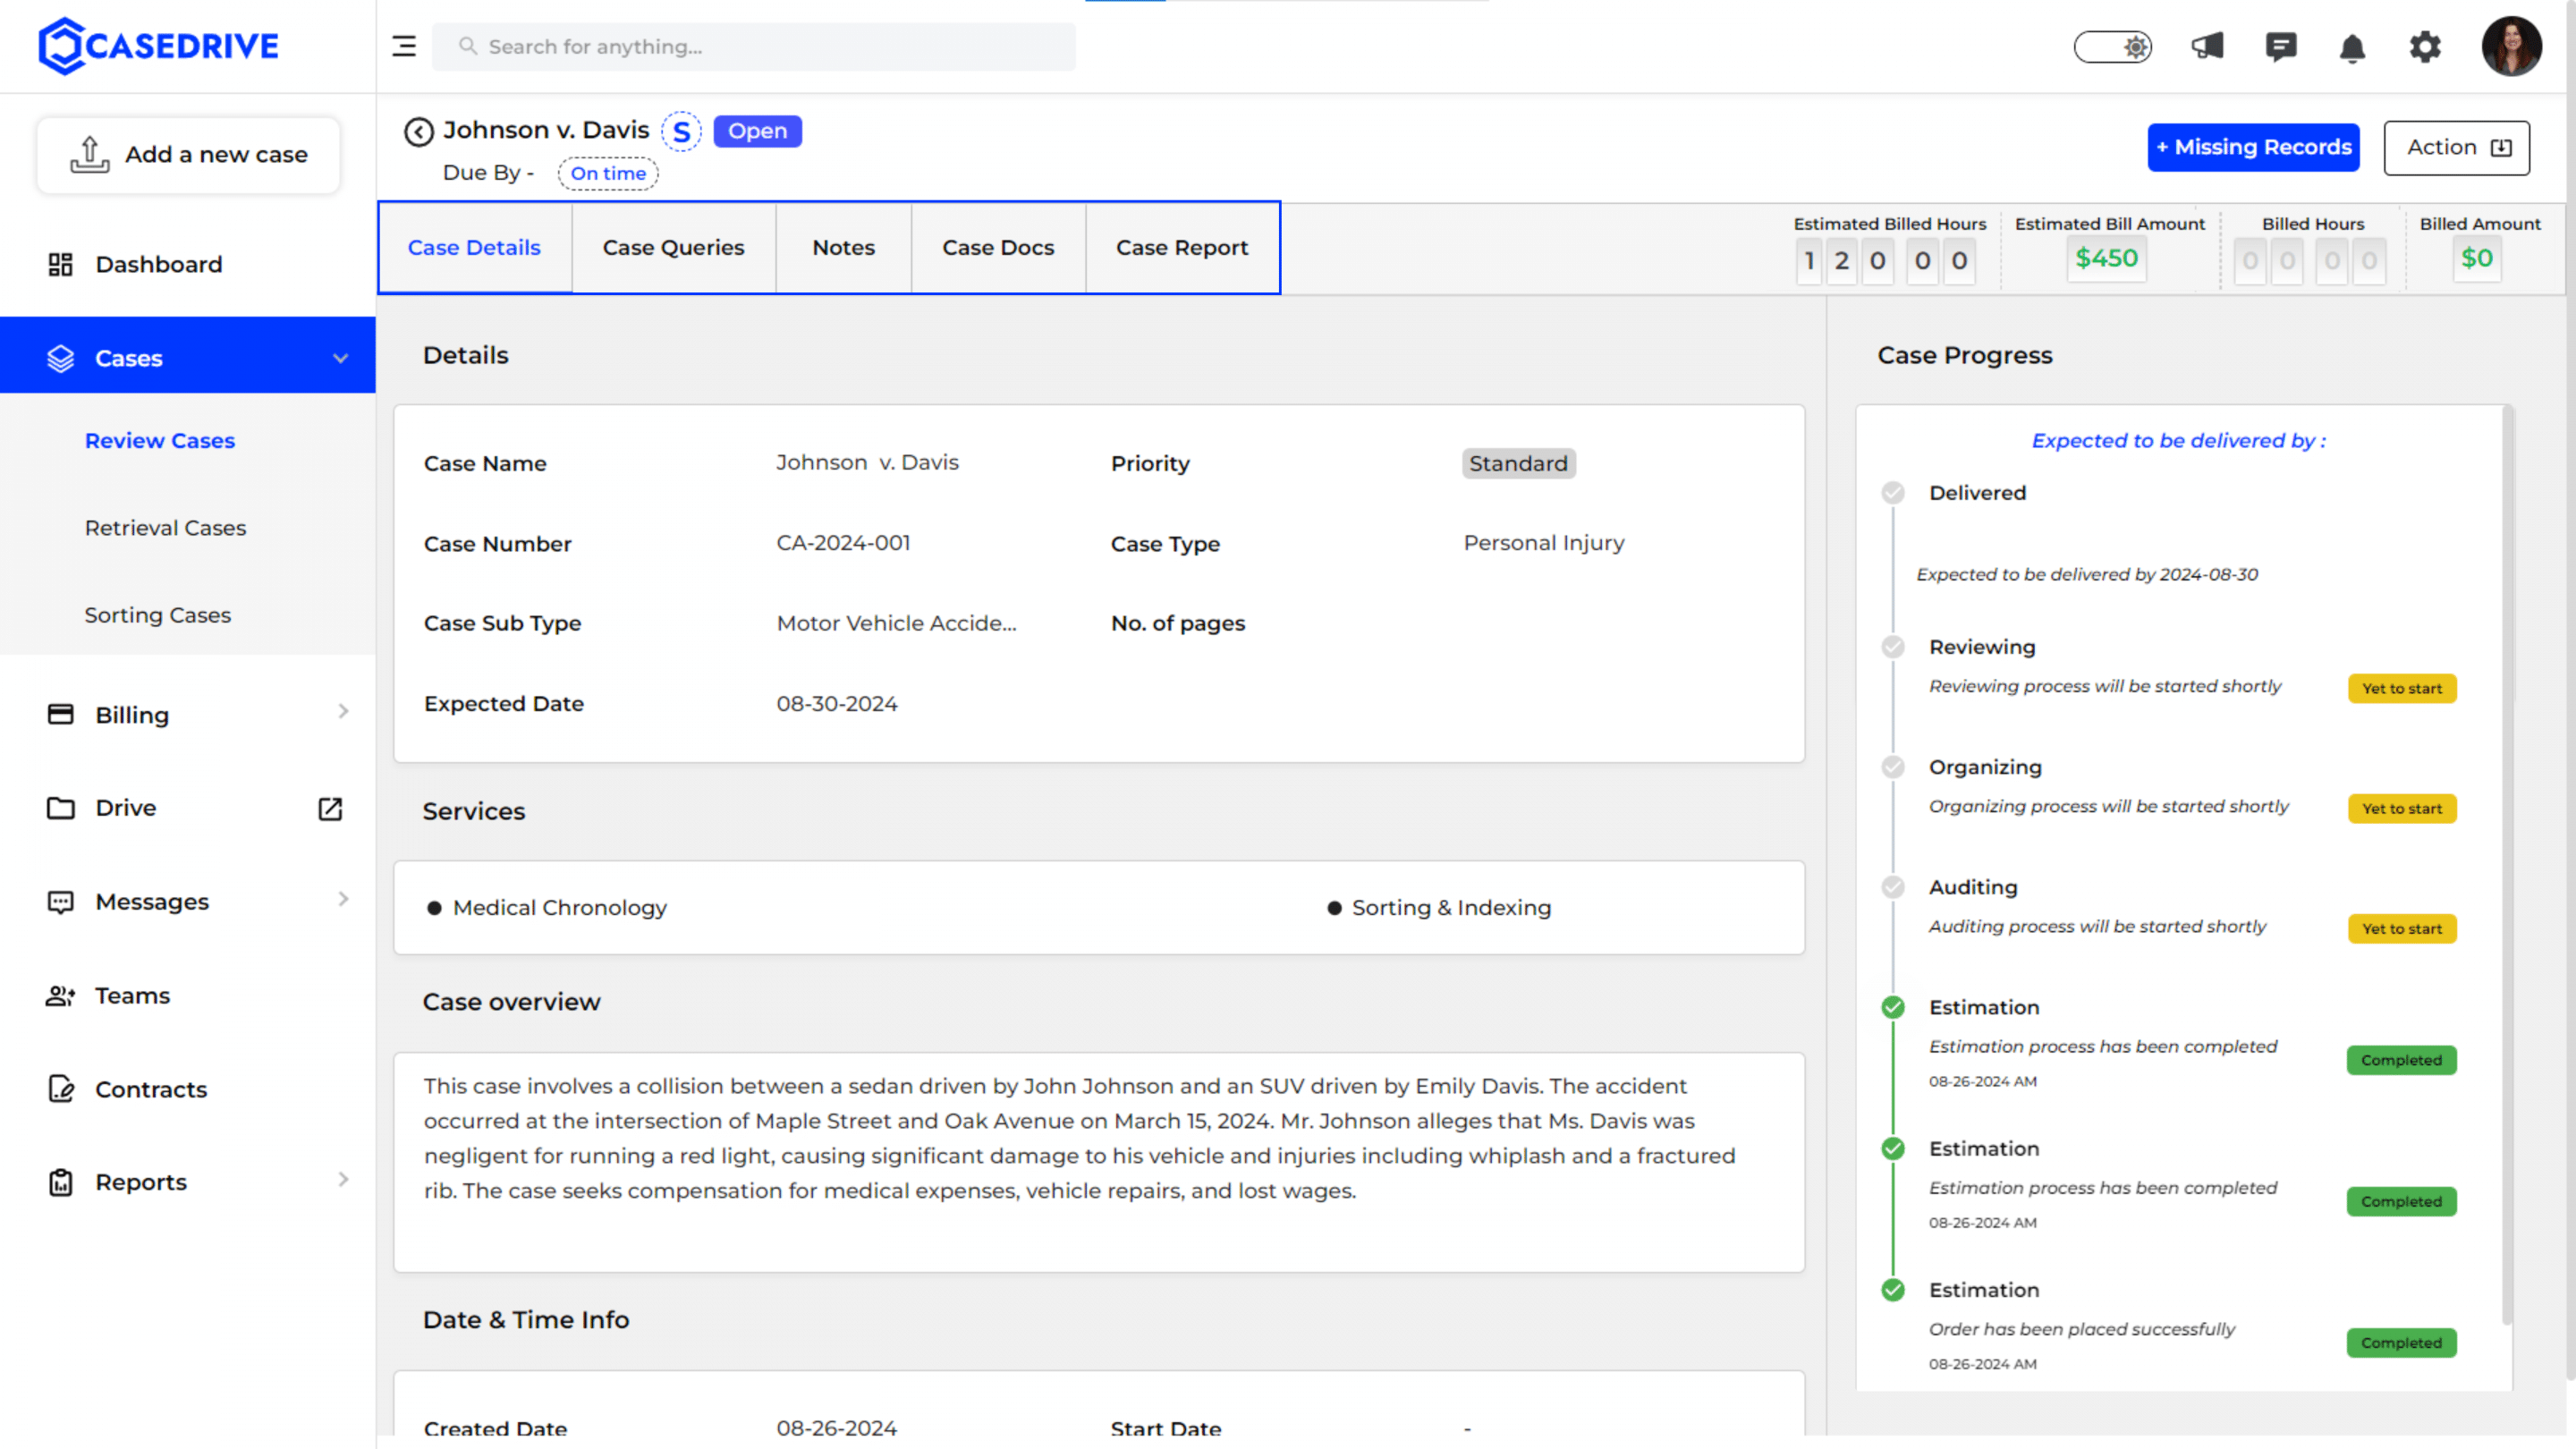Click the Dashboard grid icon
2576x1449 pixels.
pos(60,264)
